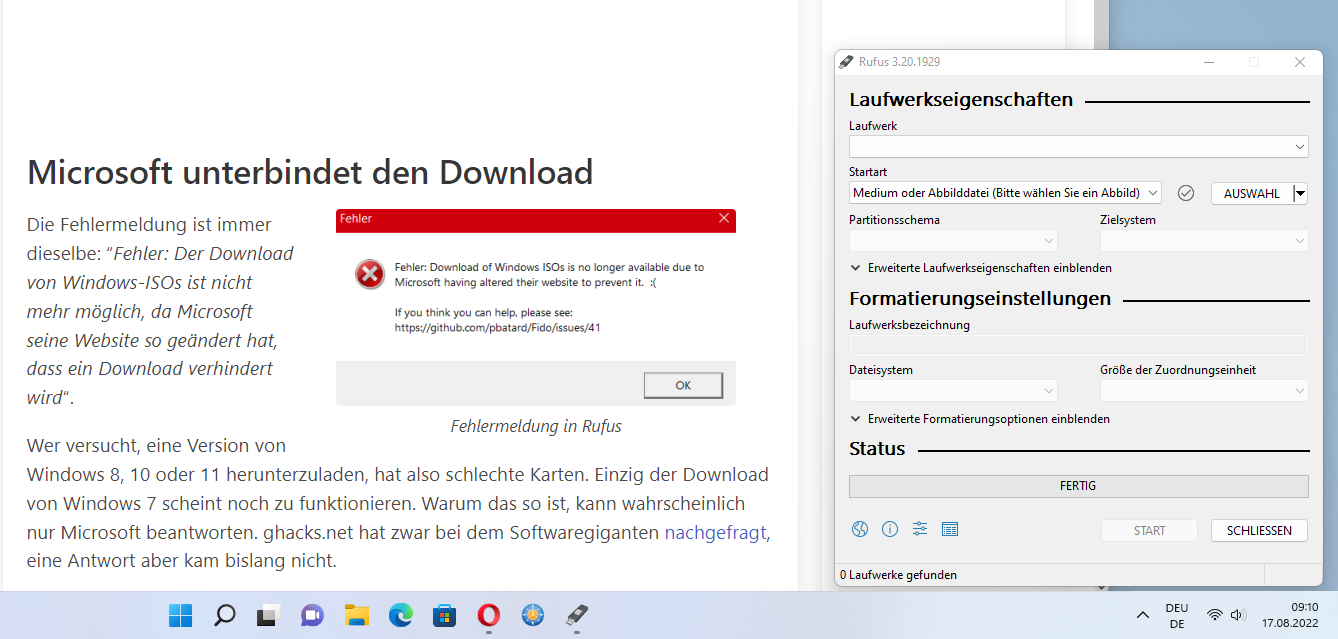1338x639 pixels.
Task: Click AUSWAHL split-button dropdown arrow
Action: point(1300,193)
